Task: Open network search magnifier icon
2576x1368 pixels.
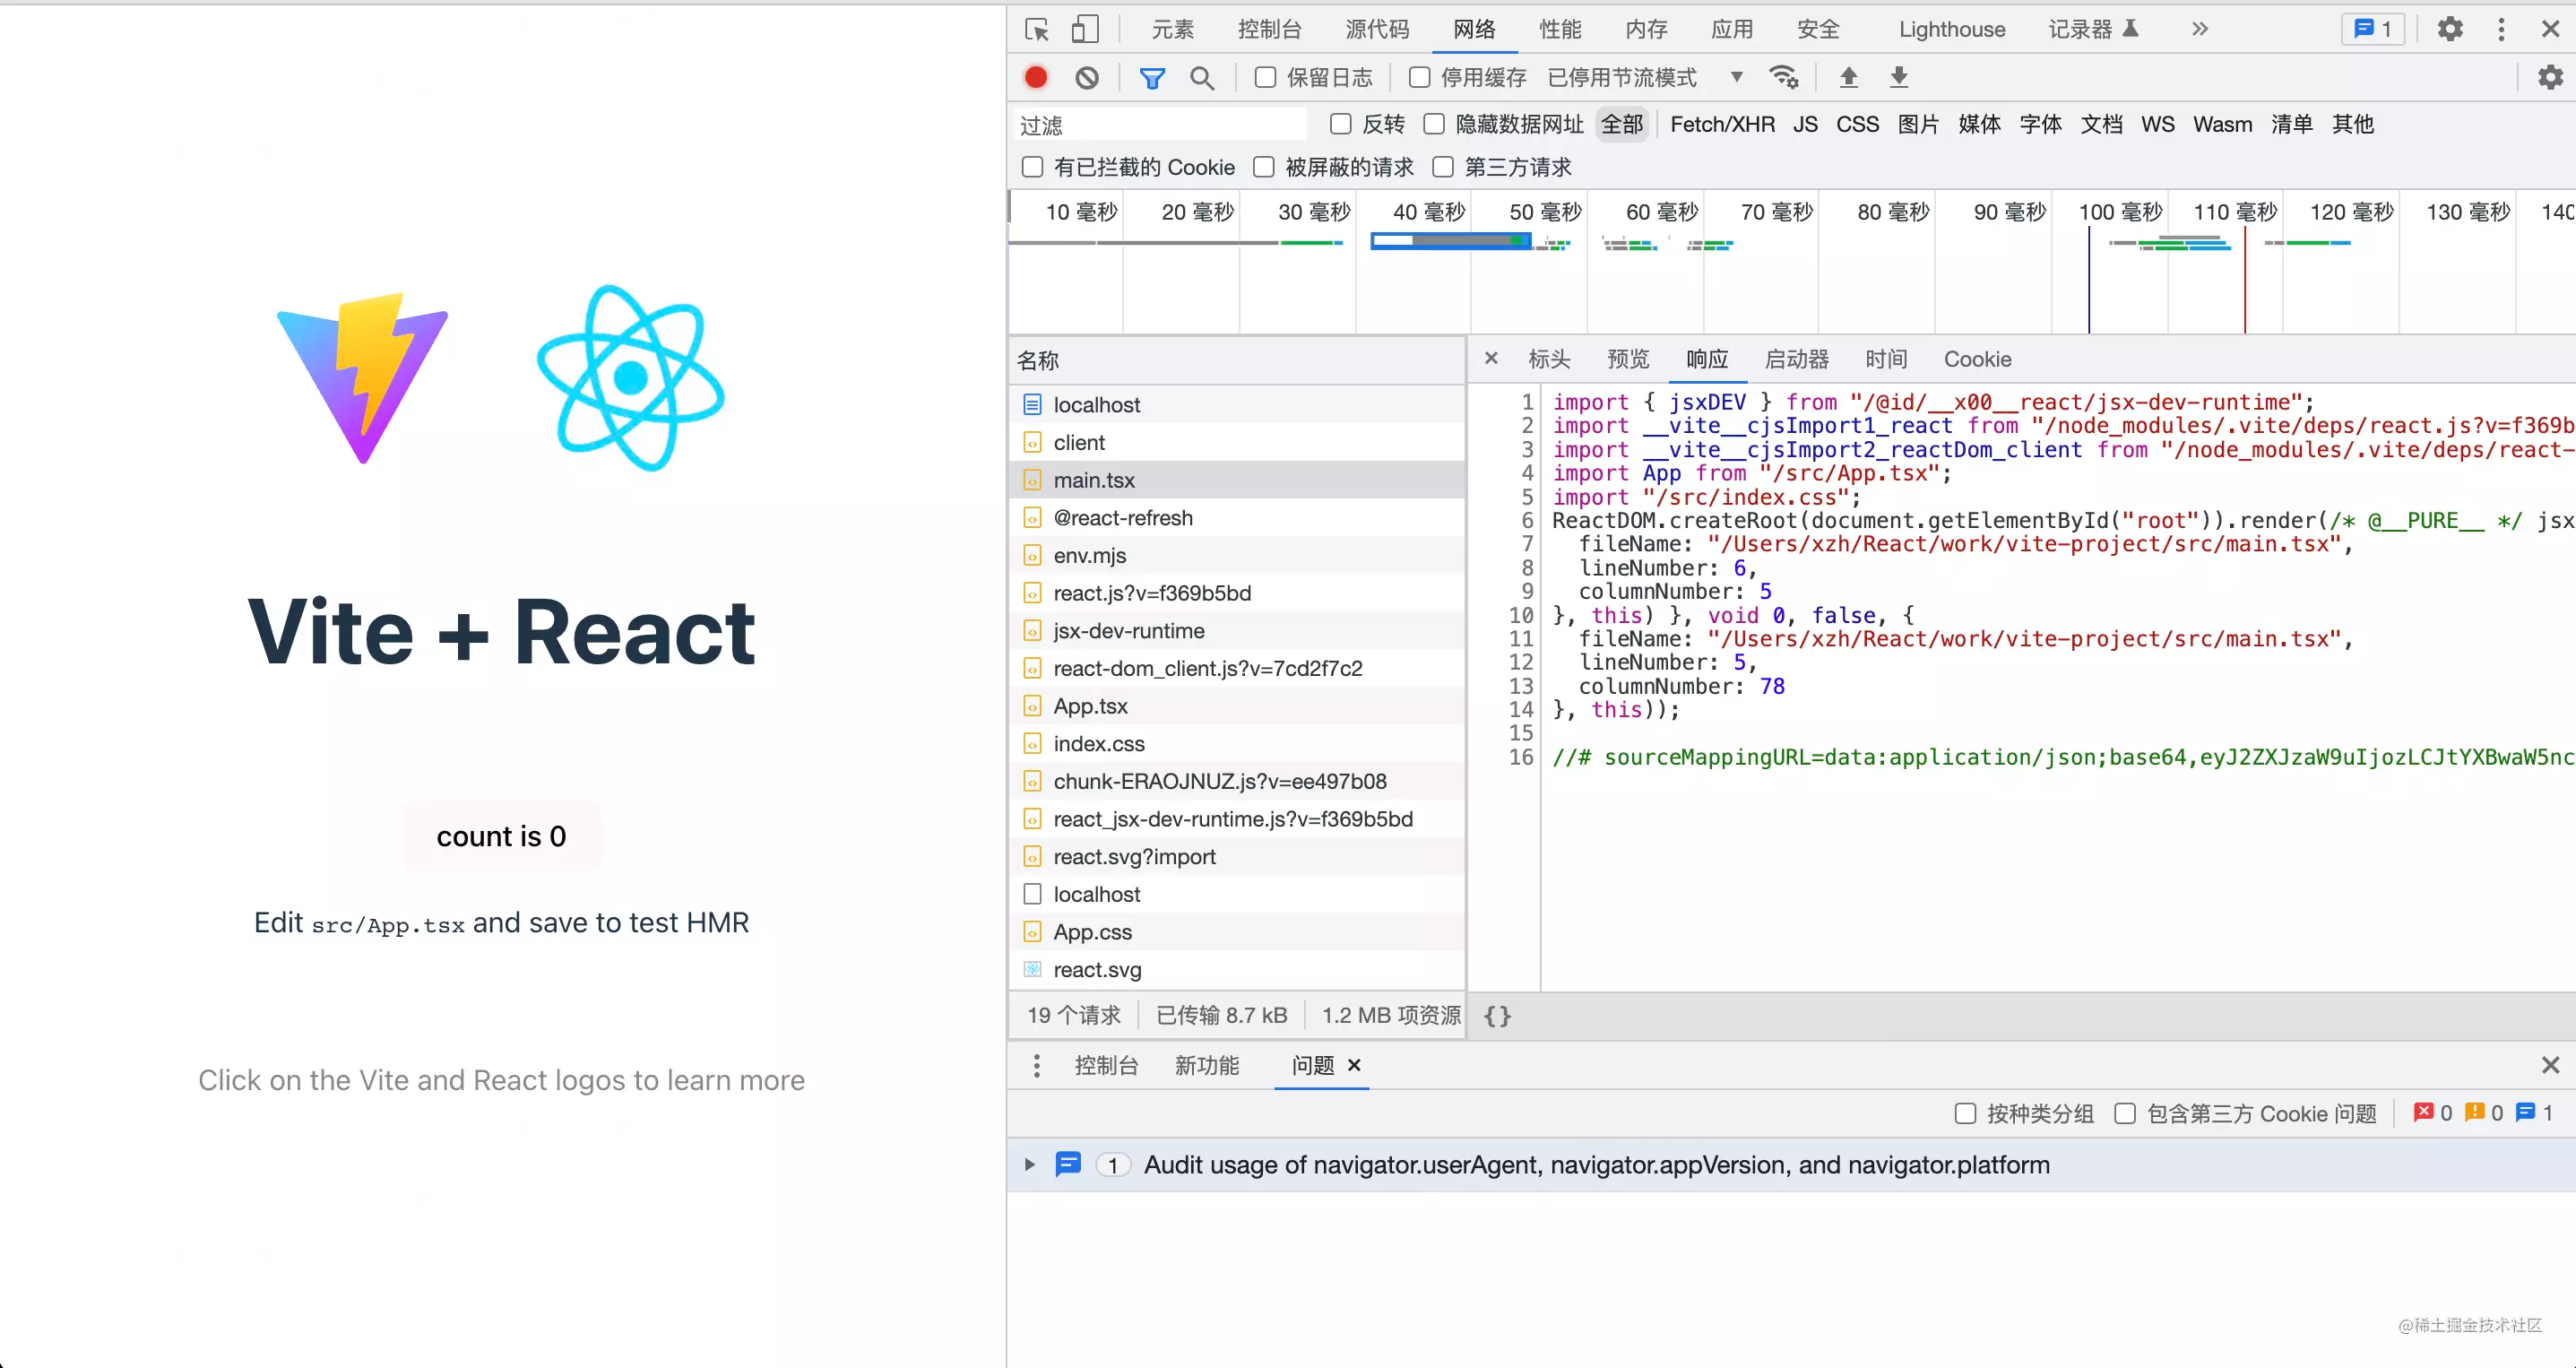Action: coord(1202,77)
